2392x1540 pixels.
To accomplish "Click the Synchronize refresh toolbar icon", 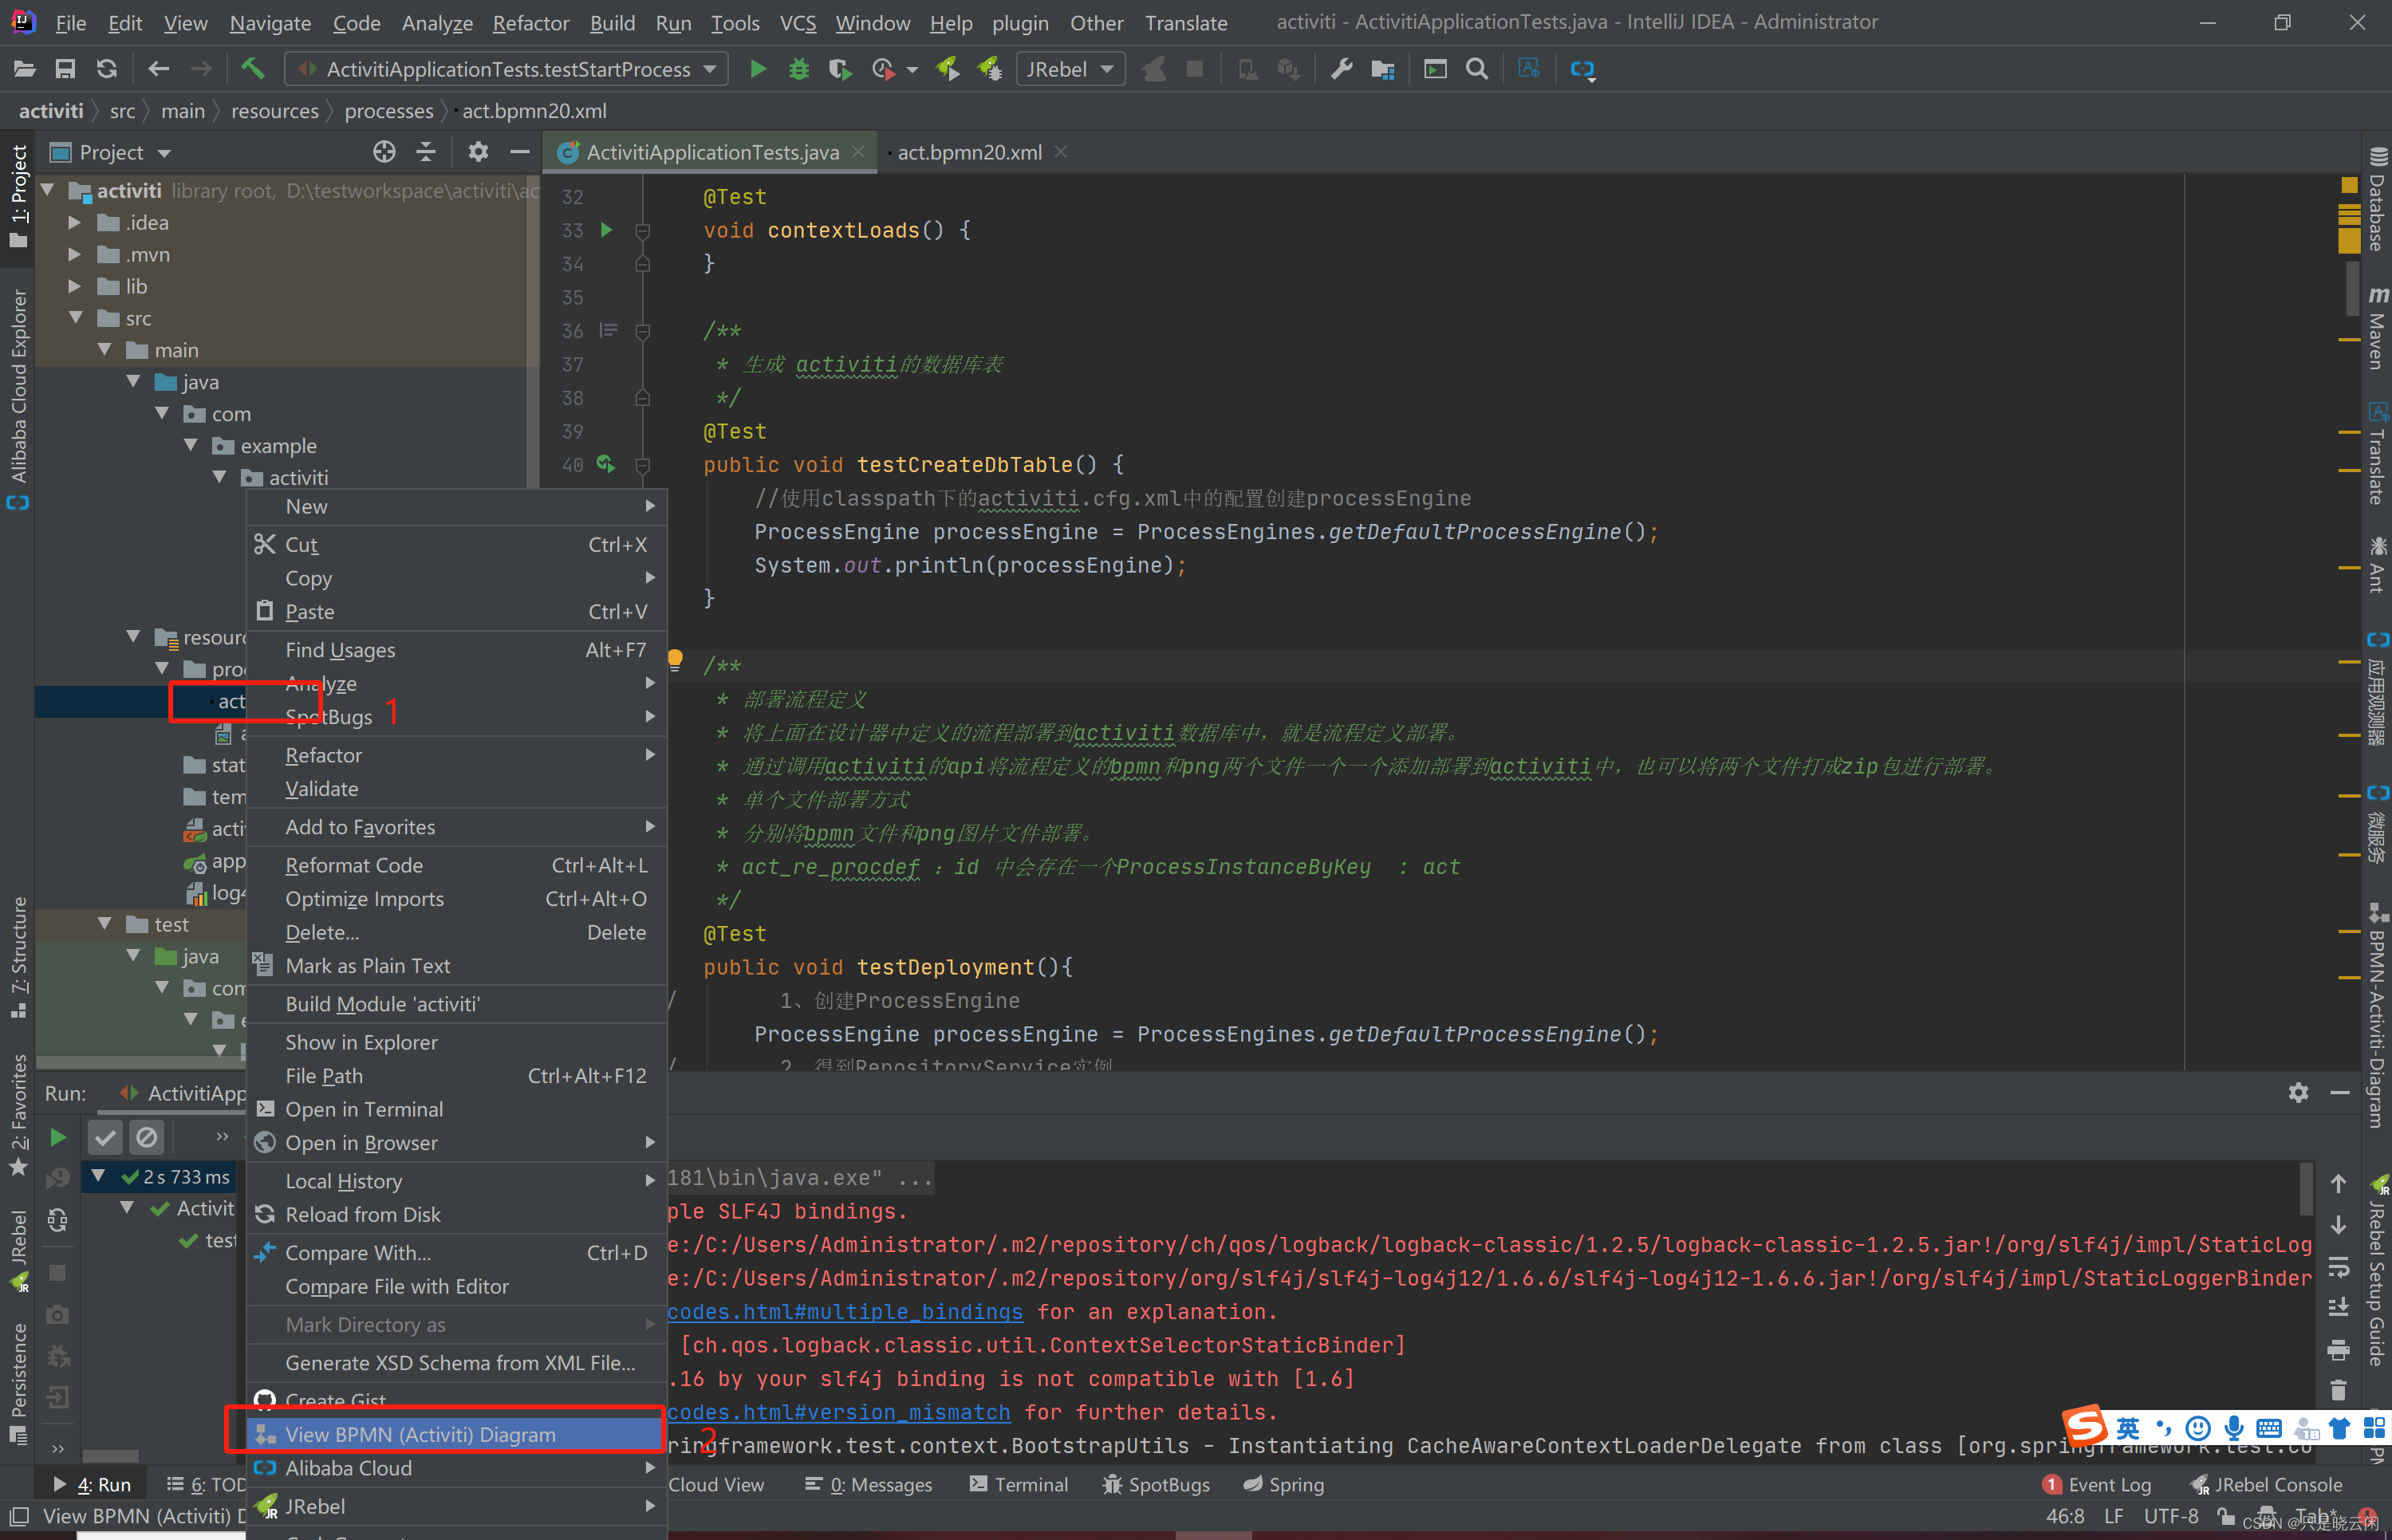I will coord(106,69).
